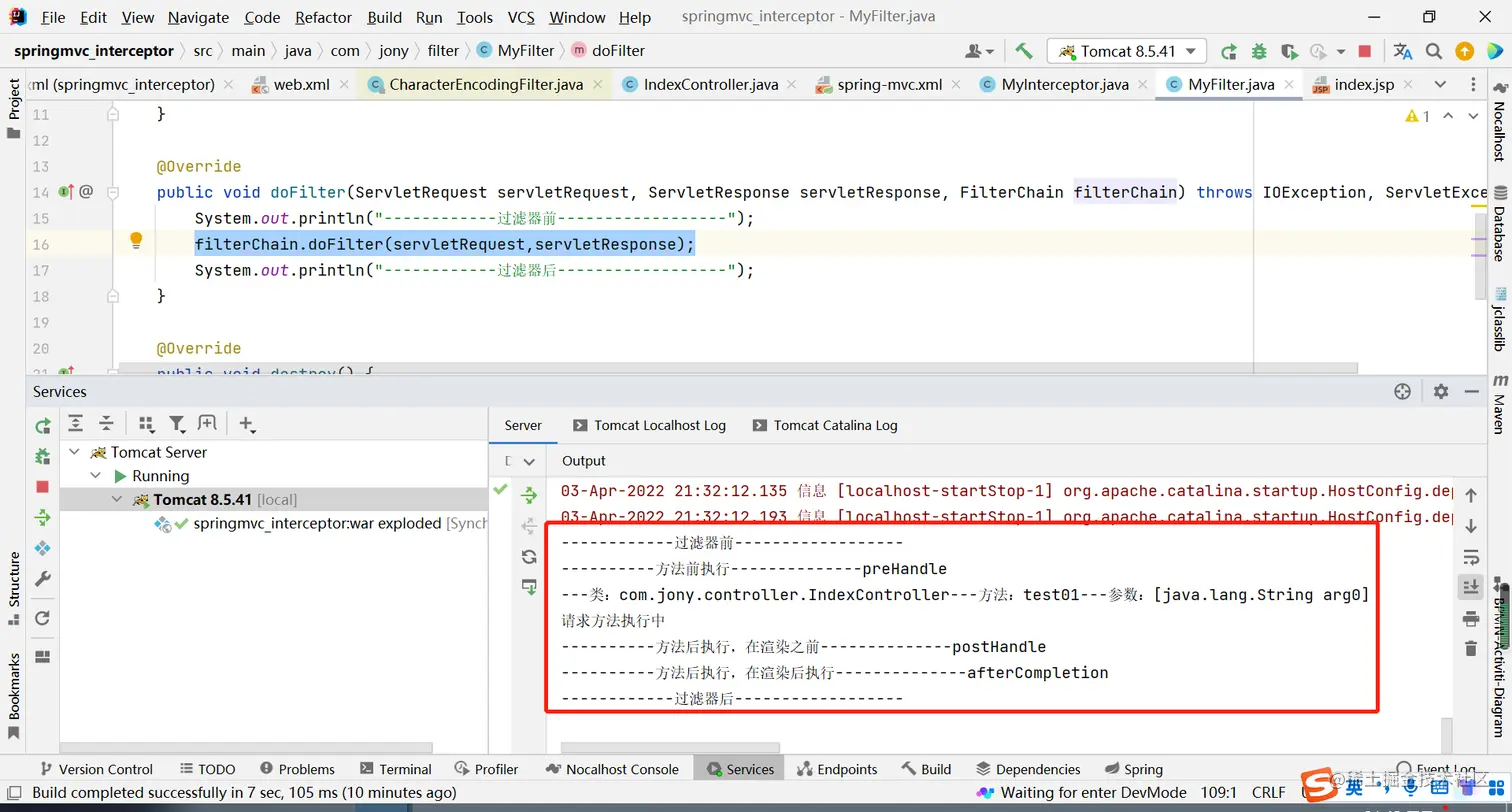
Task: Open Search Everywhere magnifier icon
Action: (x=1433, y=51)
